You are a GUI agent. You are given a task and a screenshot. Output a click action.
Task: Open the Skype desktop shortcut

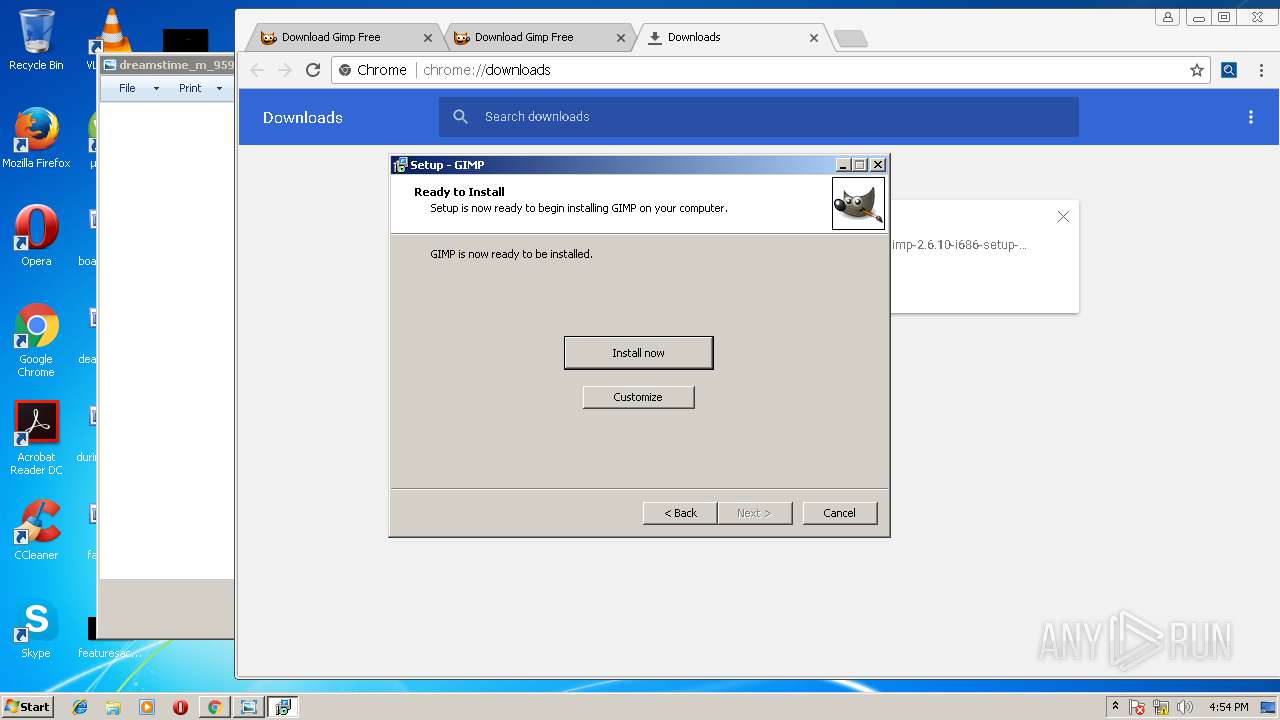pos(36,630)
